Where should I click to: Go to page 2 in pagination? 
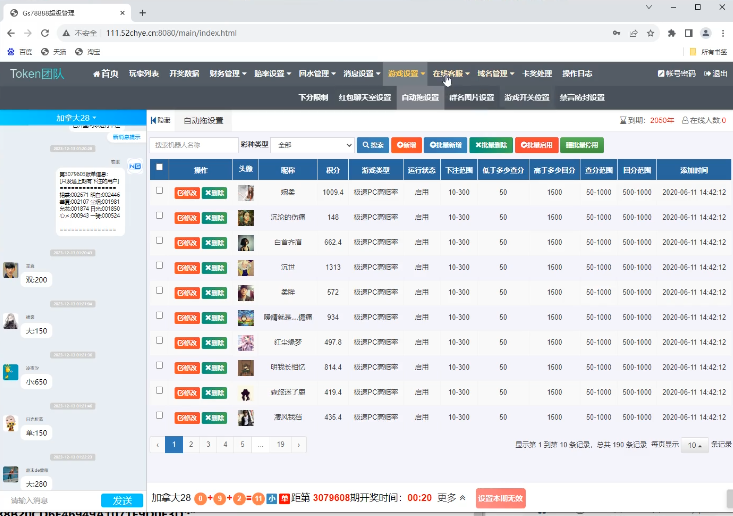[190, 444]
